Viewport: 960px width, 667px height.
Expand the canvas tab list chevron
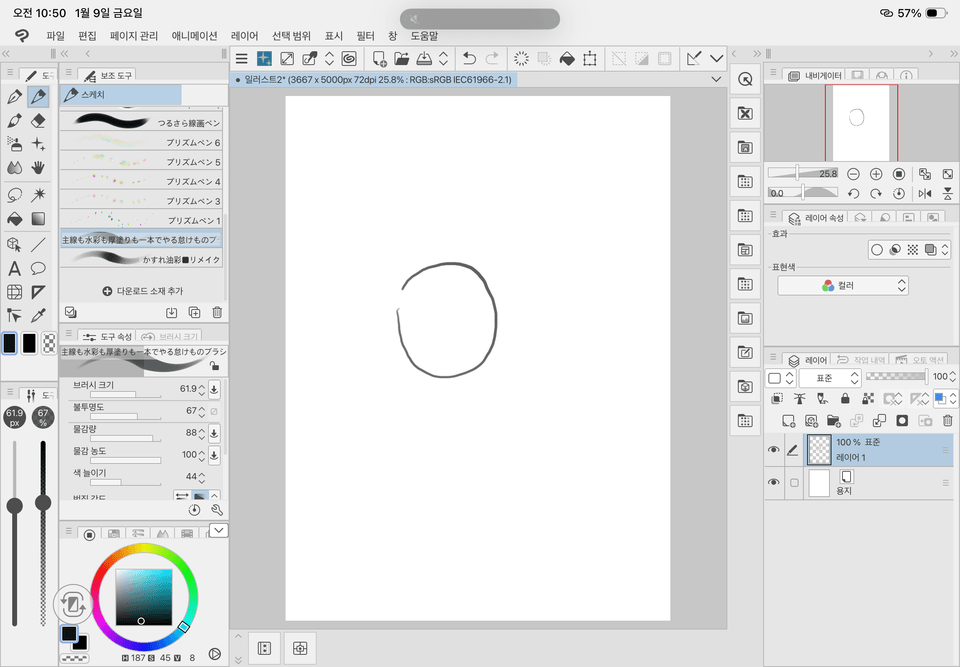click(716, 79)
